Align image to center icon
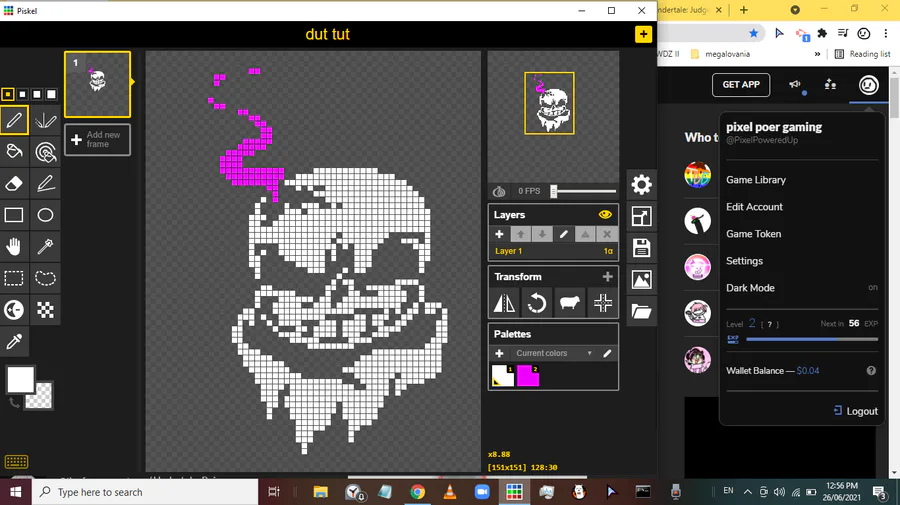900x505 pixels. 603,303
